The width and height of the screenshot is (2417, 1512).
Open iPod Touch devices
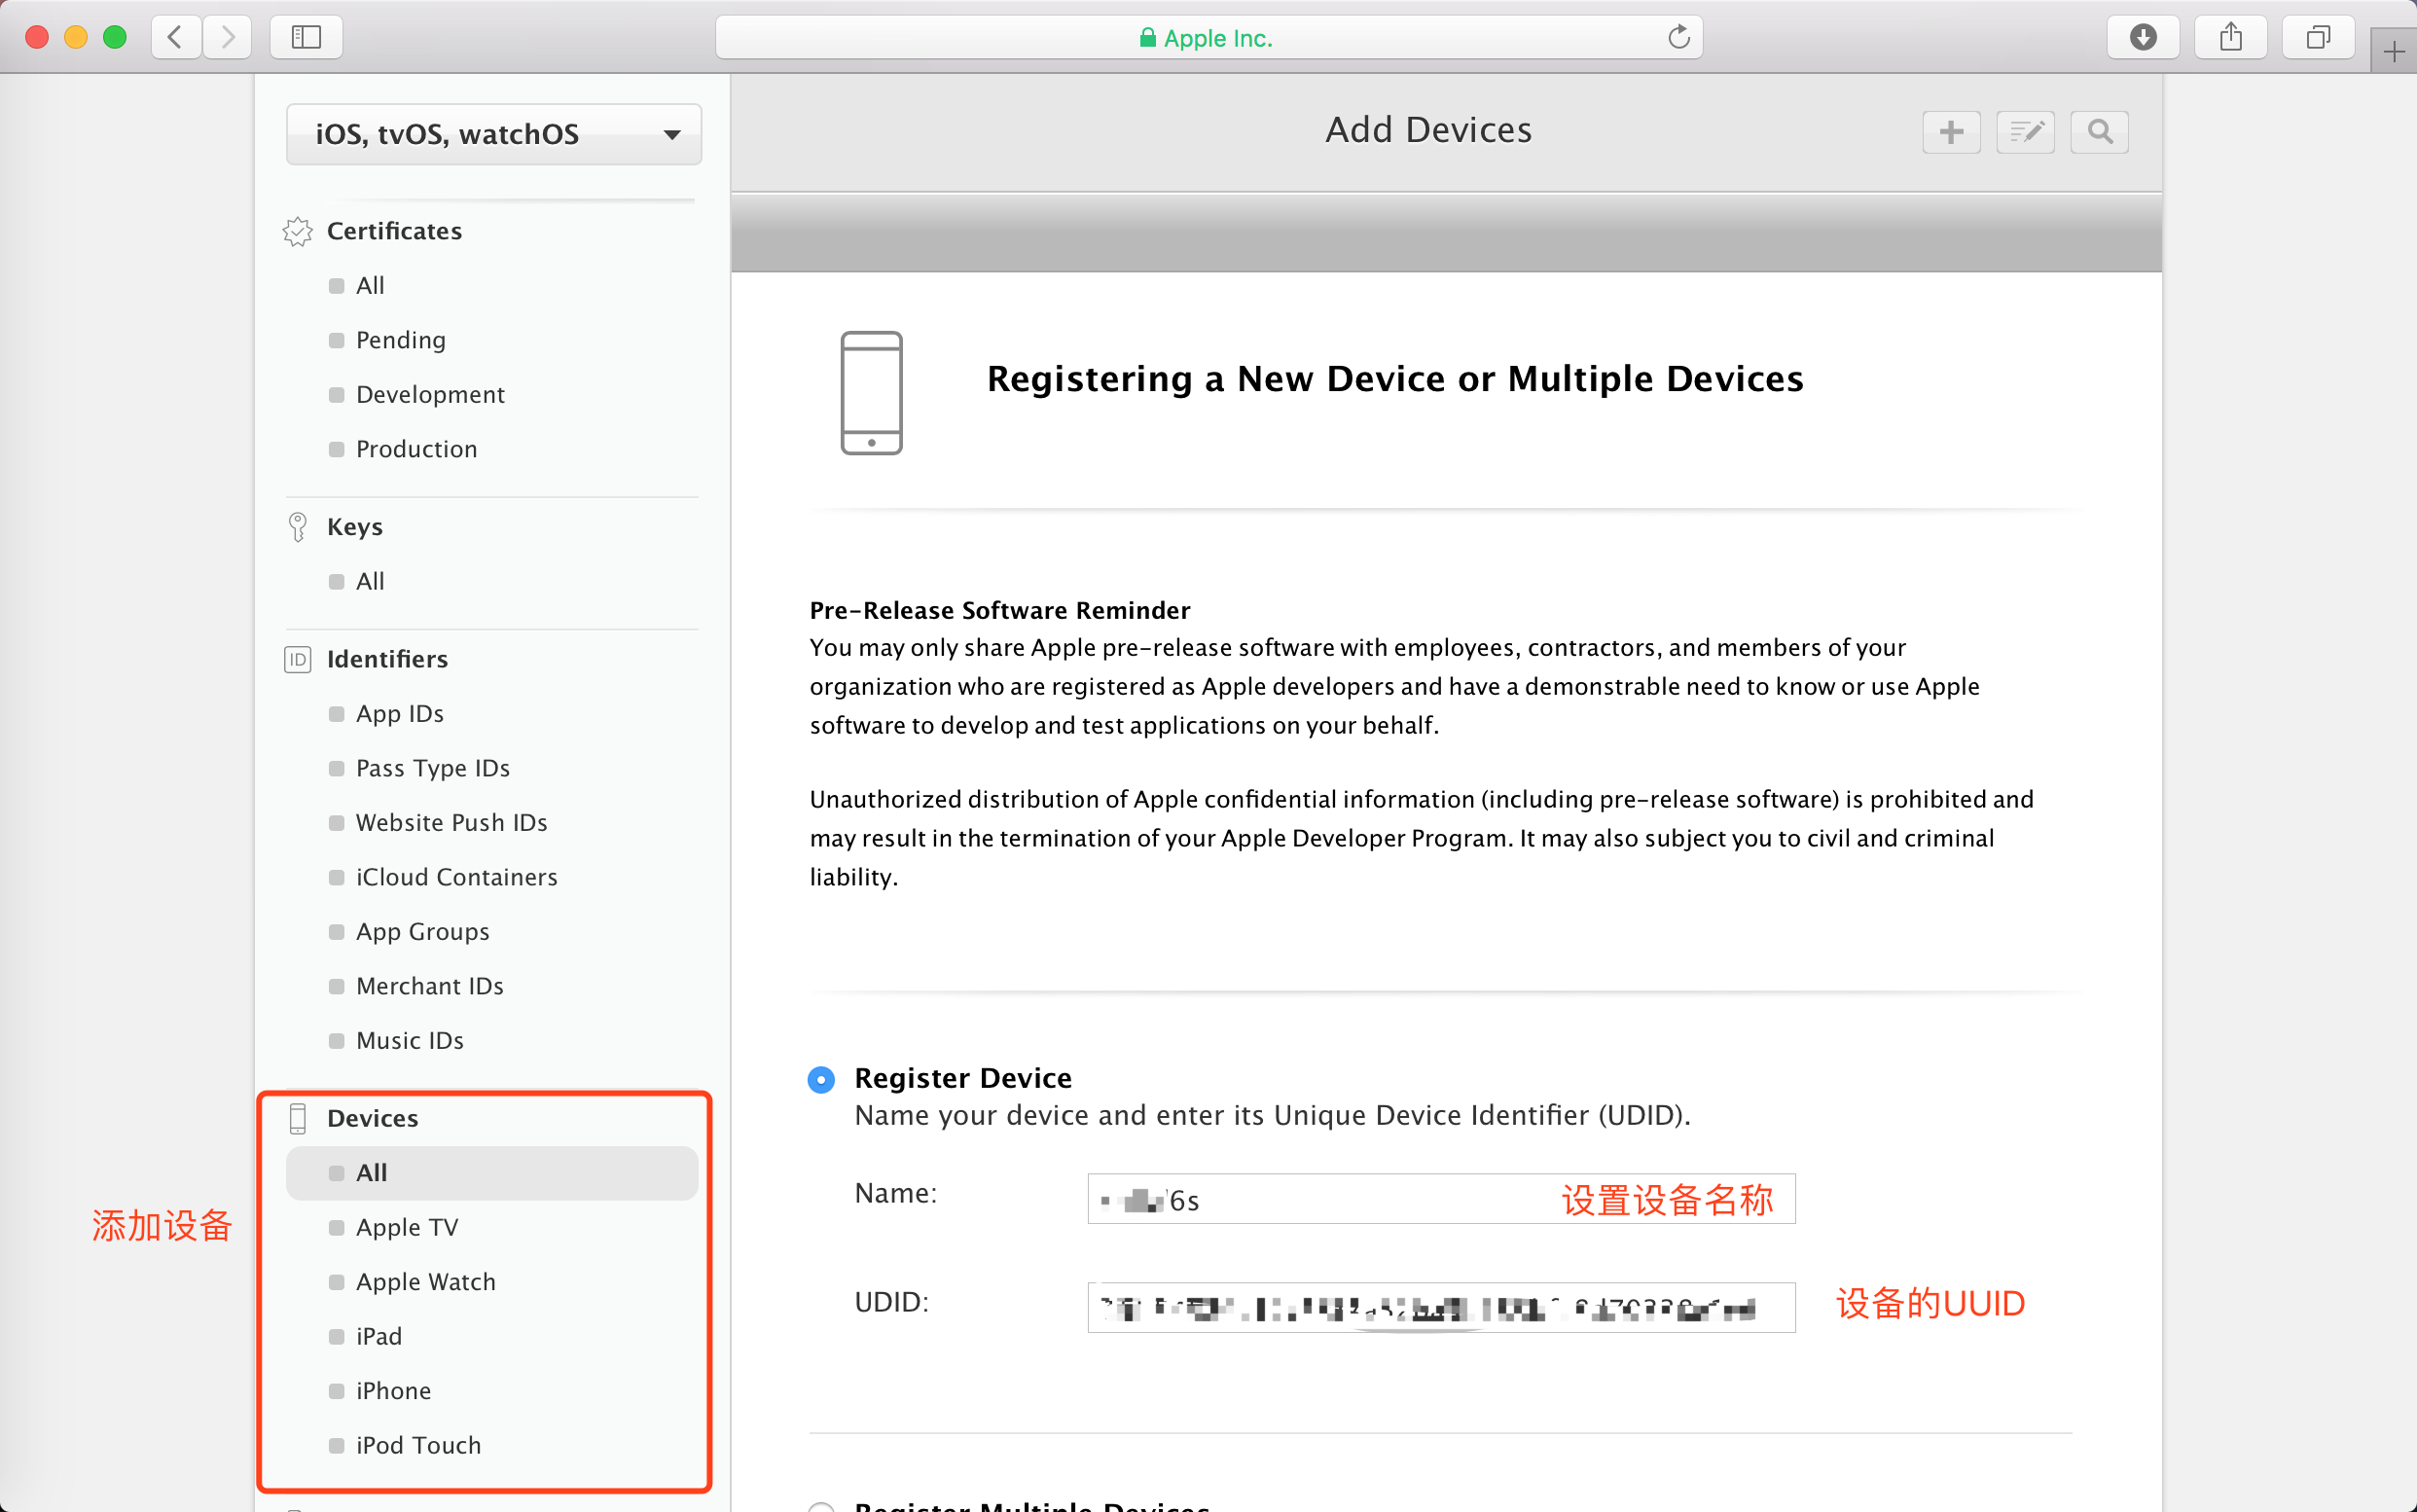(x=419, y=1446)
